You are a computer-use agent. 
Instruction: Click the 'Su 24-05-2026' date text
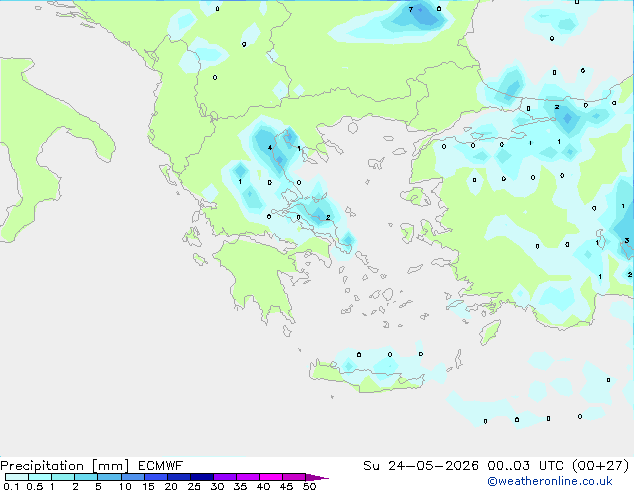point(421,466)
